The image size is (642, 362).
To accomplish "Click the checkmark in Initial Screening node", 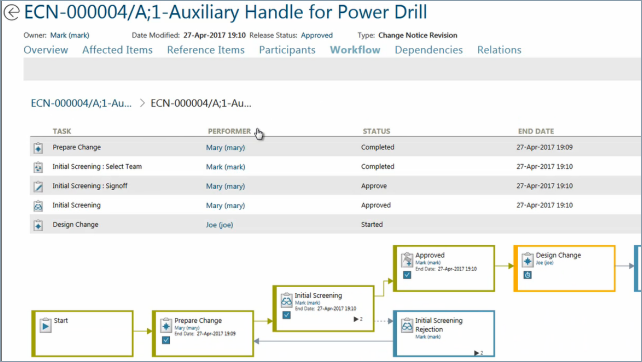I will coord(287,315).
